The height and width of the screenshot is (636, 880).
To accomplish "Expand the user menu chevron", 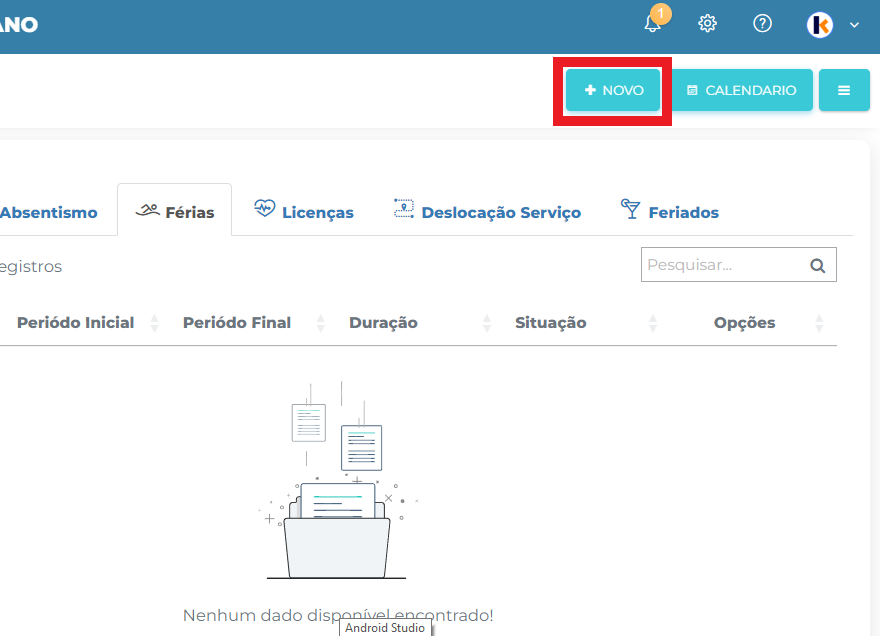I will 854,25.
